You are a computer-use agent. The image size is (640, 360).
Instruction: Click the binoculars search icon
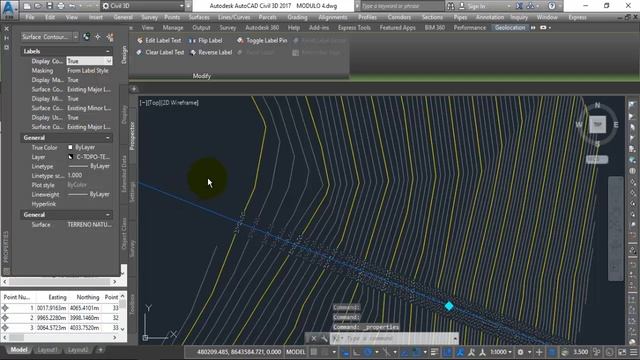click(451, 6)
